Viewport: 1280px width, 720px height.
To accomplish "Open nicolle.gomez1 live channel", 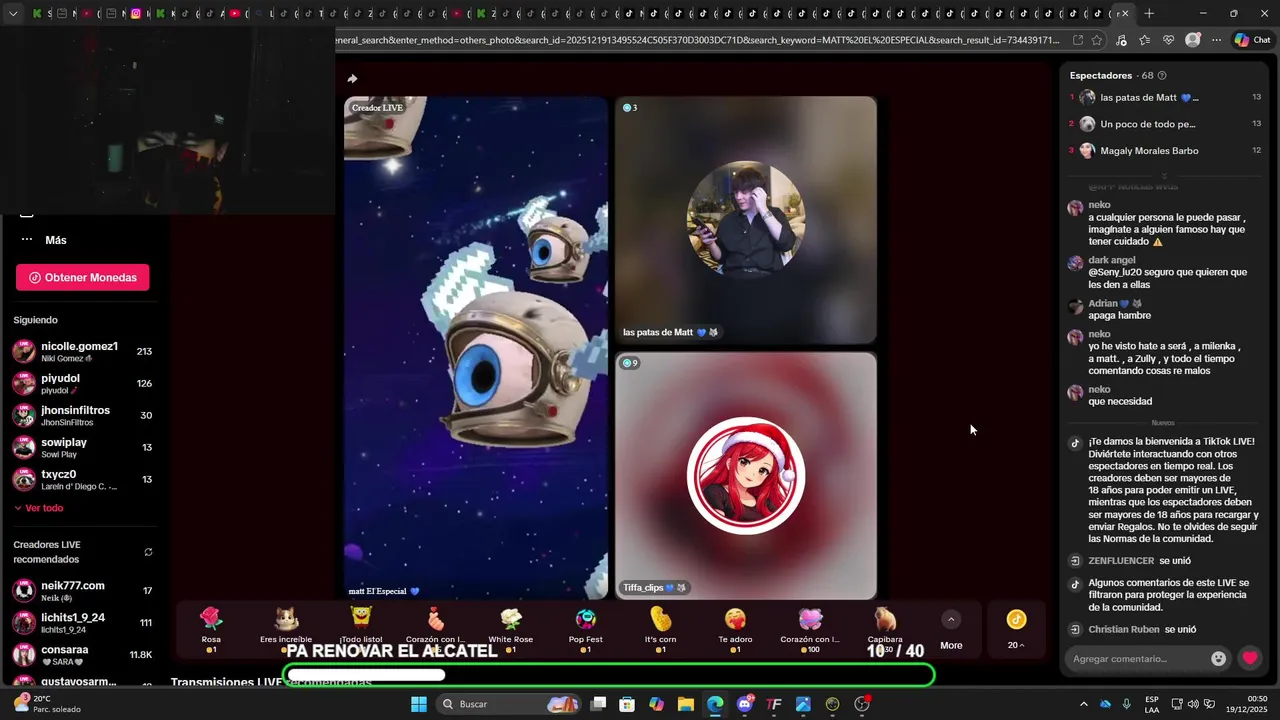I will [82, 352].
